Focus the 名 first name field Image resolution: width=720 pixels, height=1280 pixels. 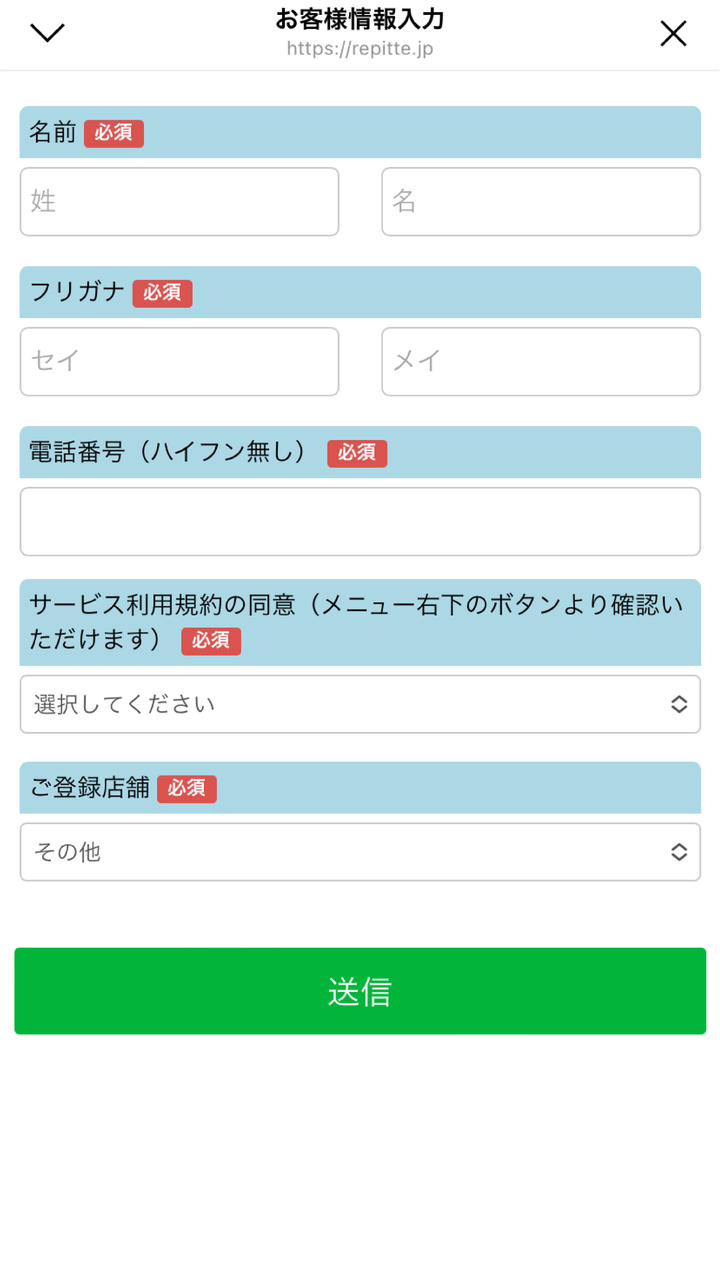pyautogui.click(x=540, y=202)
